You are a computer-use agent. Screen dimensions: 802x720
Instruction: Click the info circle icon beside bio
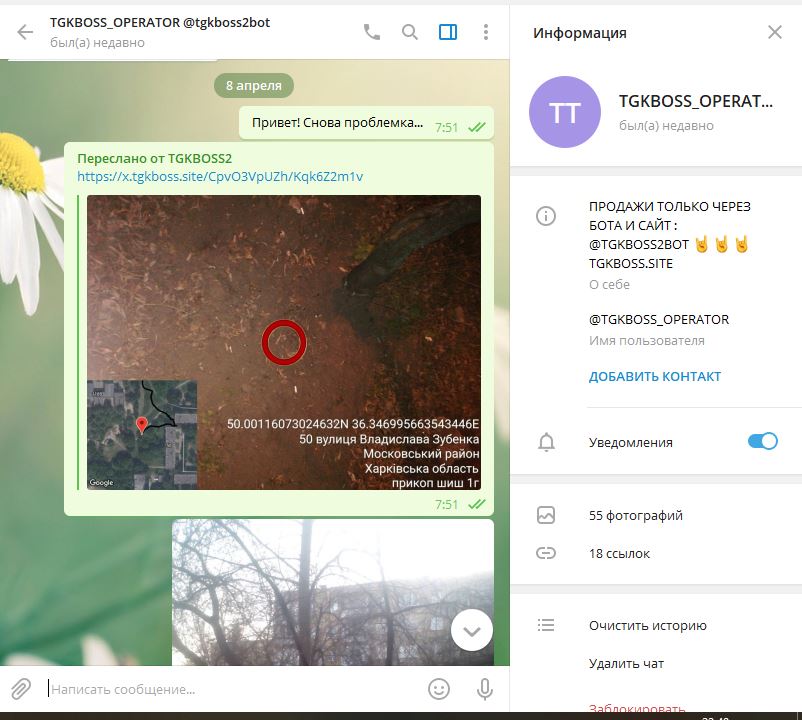point(546,216)
